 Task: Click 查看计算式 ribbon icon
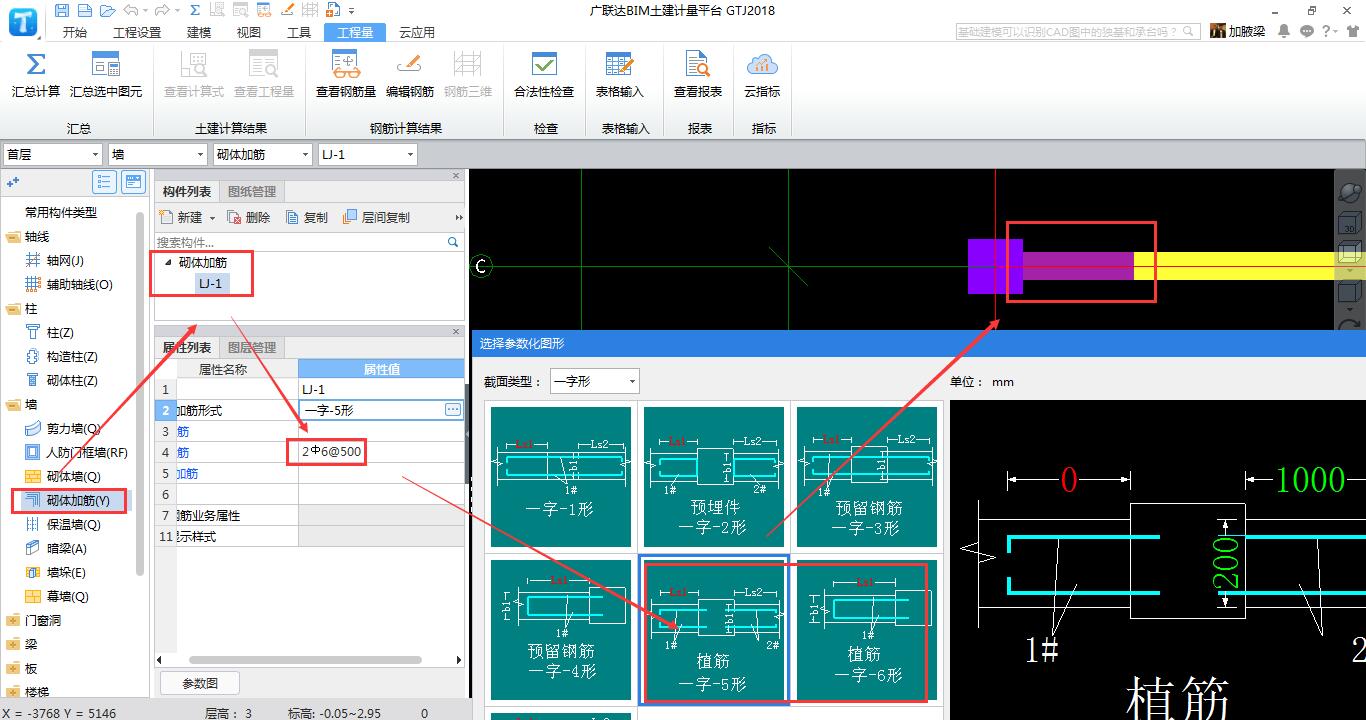[x=194, y=76]
